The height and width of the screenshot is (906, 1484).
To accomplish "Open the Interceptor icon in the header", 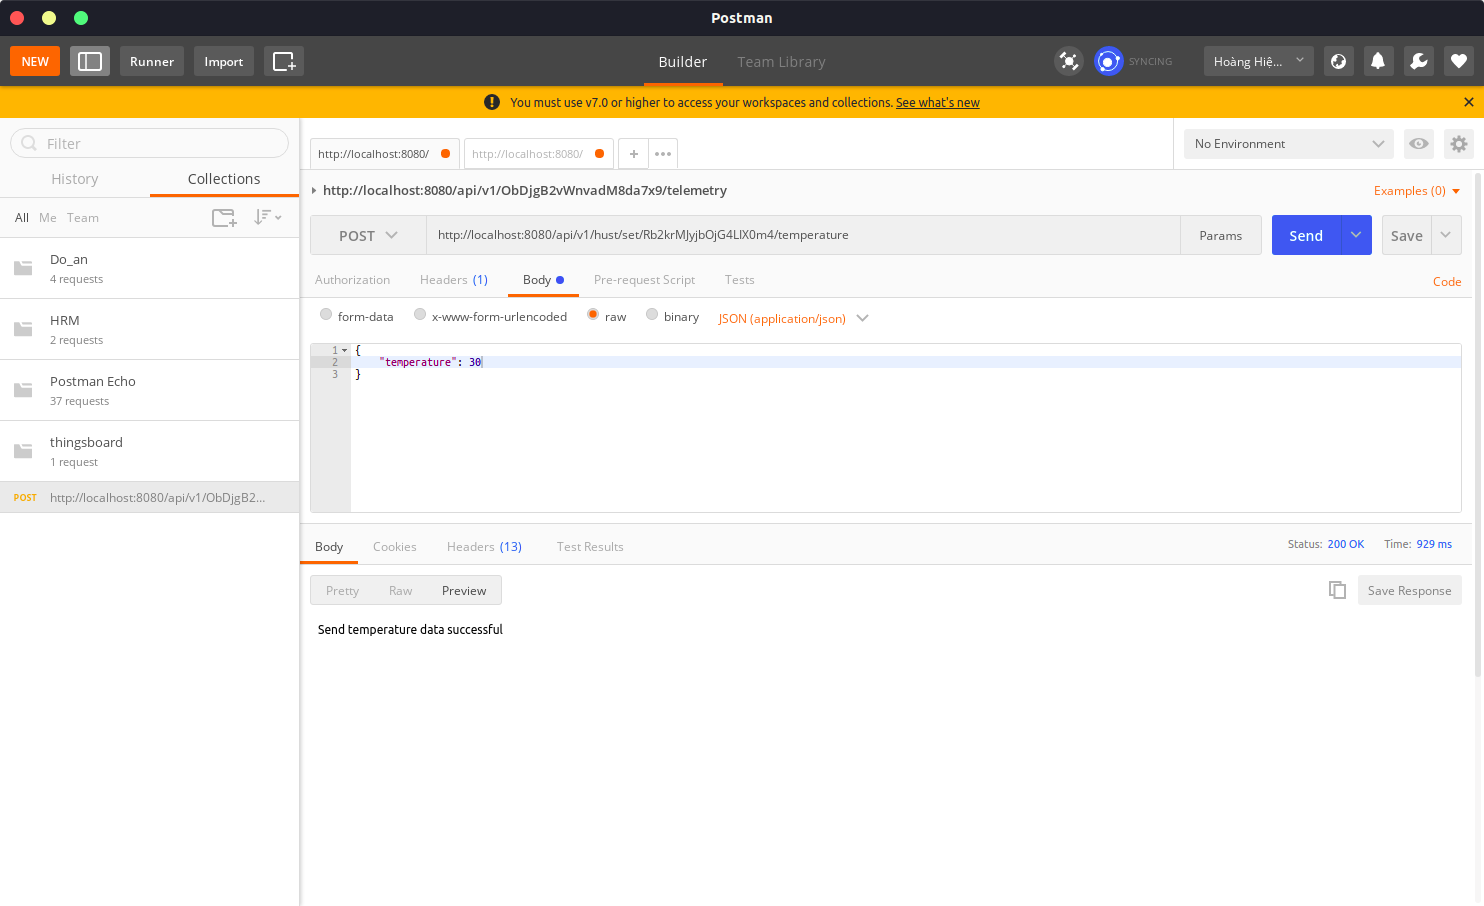I will [1068, 61].
